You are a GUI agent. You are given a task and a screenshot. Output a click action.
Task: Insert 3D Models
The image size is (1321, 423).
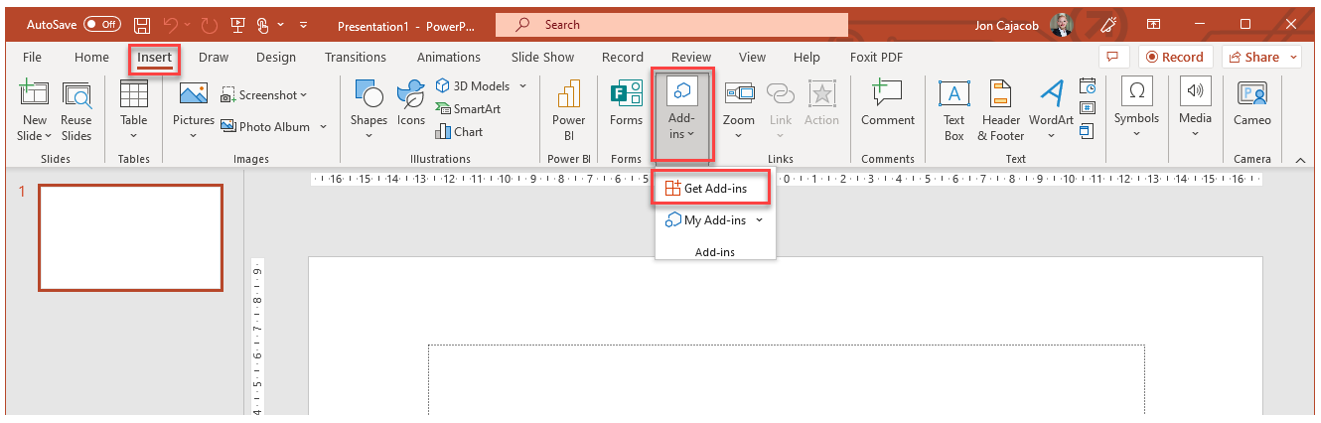click(472, 87)
